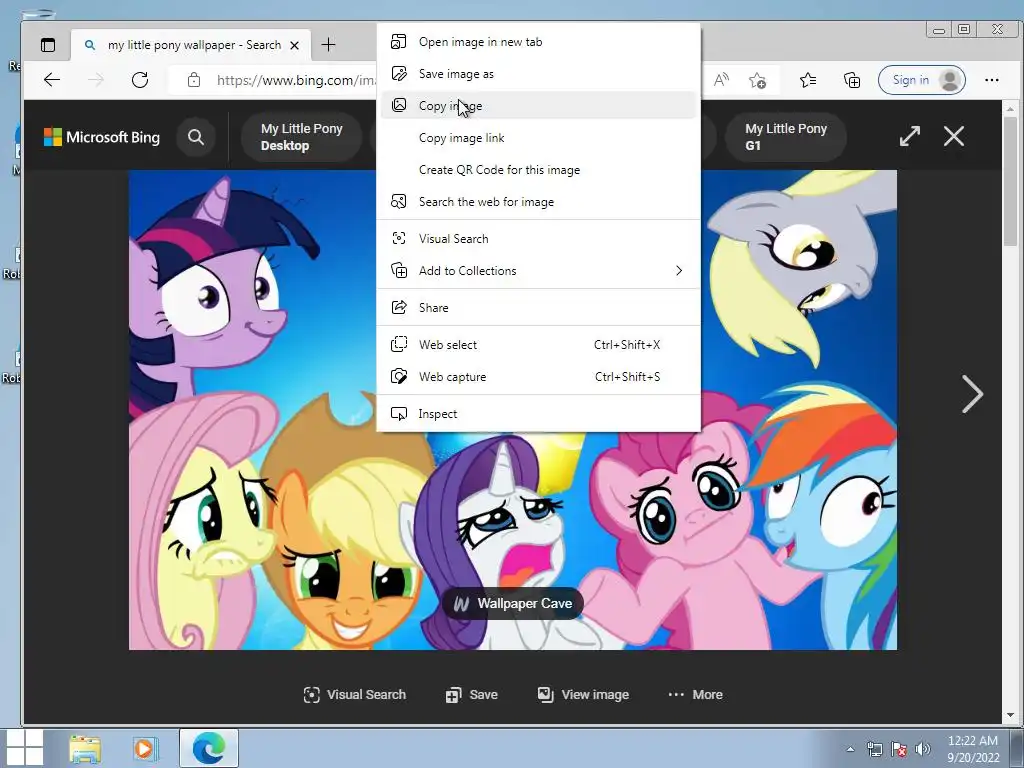Open the Wallpaper Cave source link
Viewport: 1024px width, 768px height.
[x=513, y=603]
